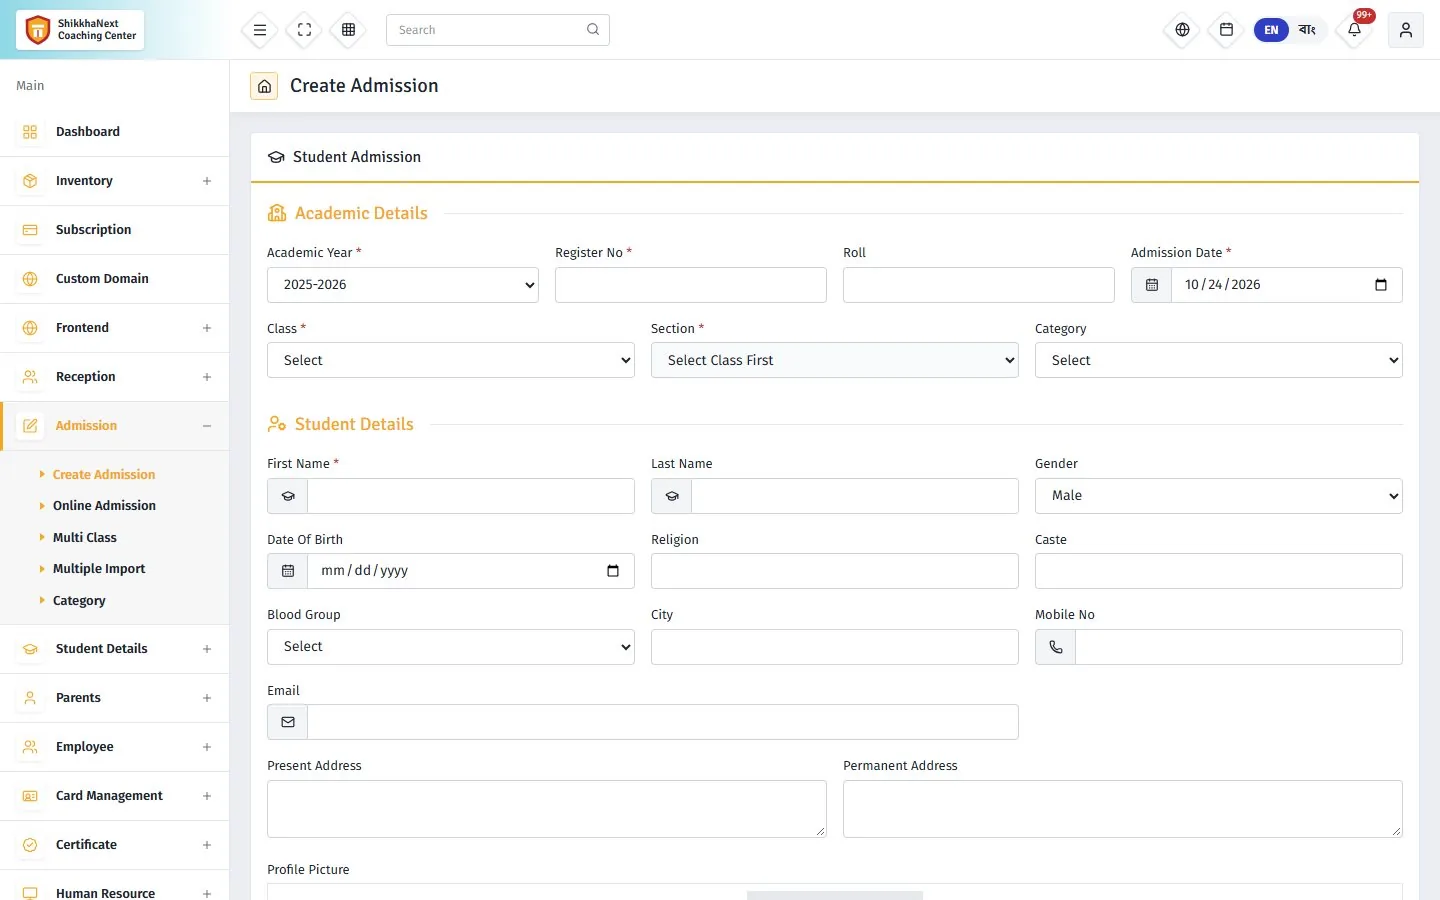Open the Class dropdown
The image size is (1440, 900).
[451, 360]
